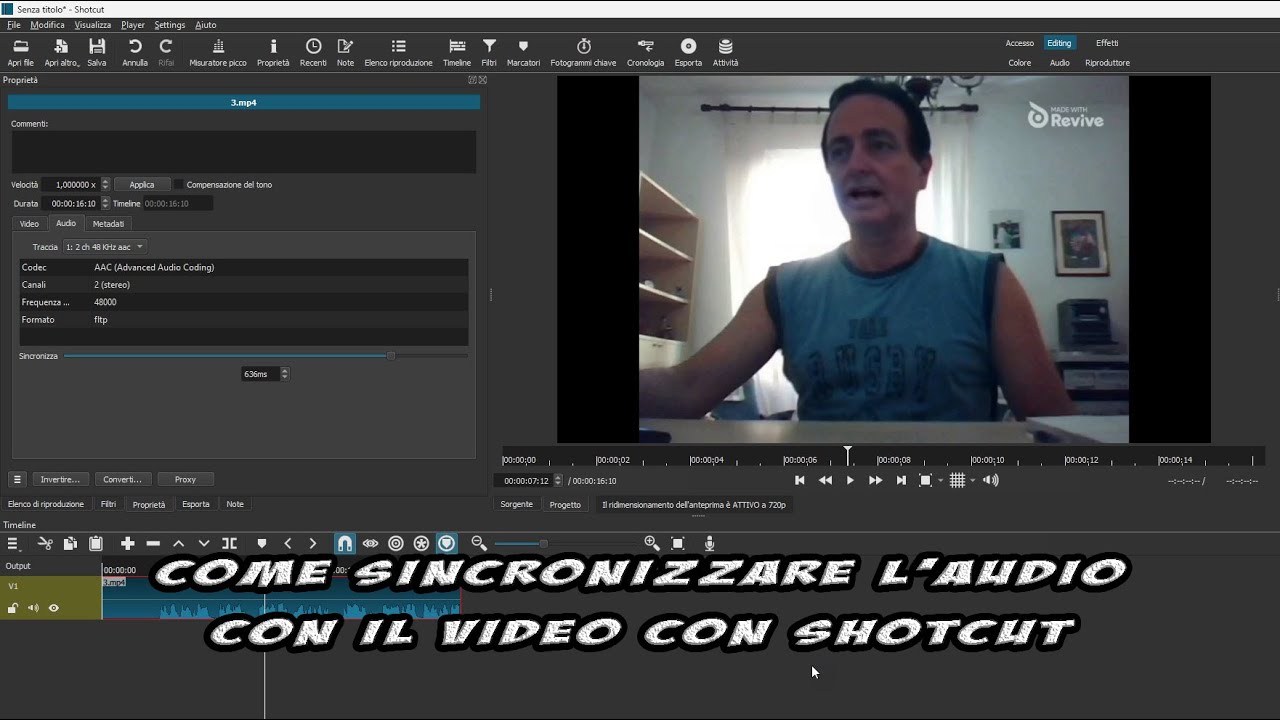The width and height of the screenshot is (1280, 720).
Task: Undo with the Annulla icon
Action: 135,53
